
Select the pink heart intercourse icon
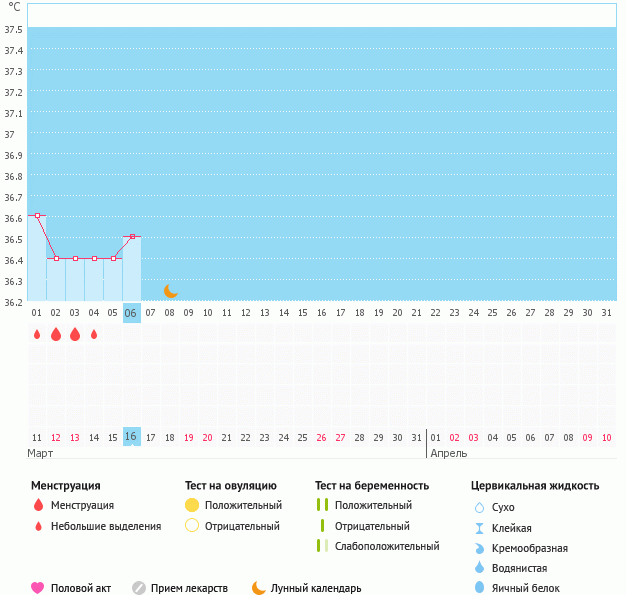[x=38, y=588]
